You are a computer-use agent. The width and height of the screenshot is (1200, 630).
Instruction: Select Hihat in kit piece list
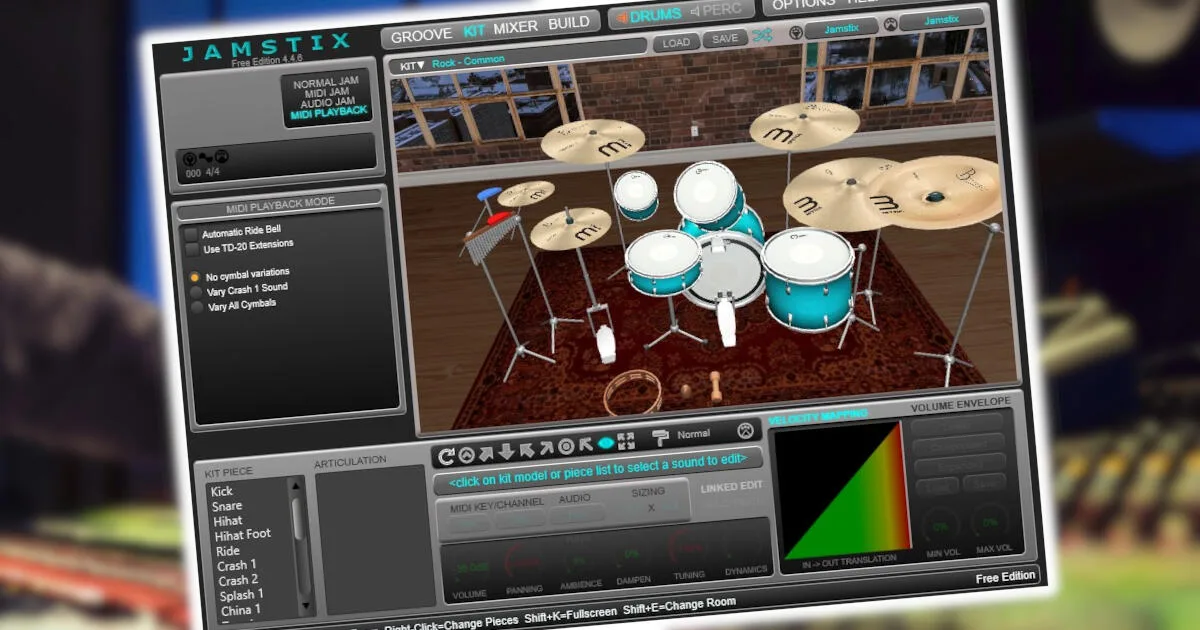coord(228,521)
